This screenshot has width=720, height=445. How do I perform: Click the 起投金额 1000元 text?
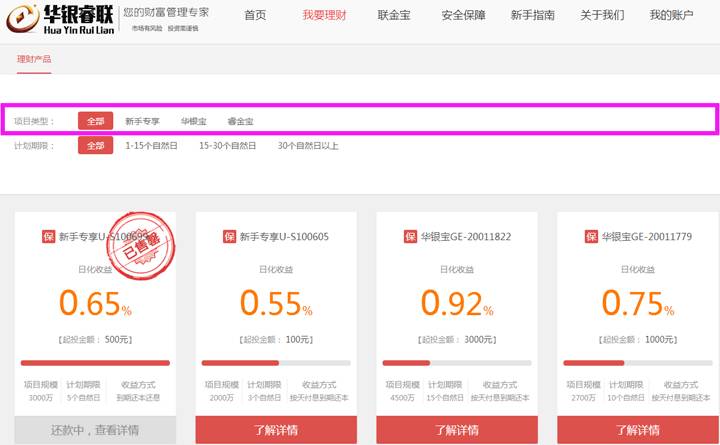coord(638,340)
